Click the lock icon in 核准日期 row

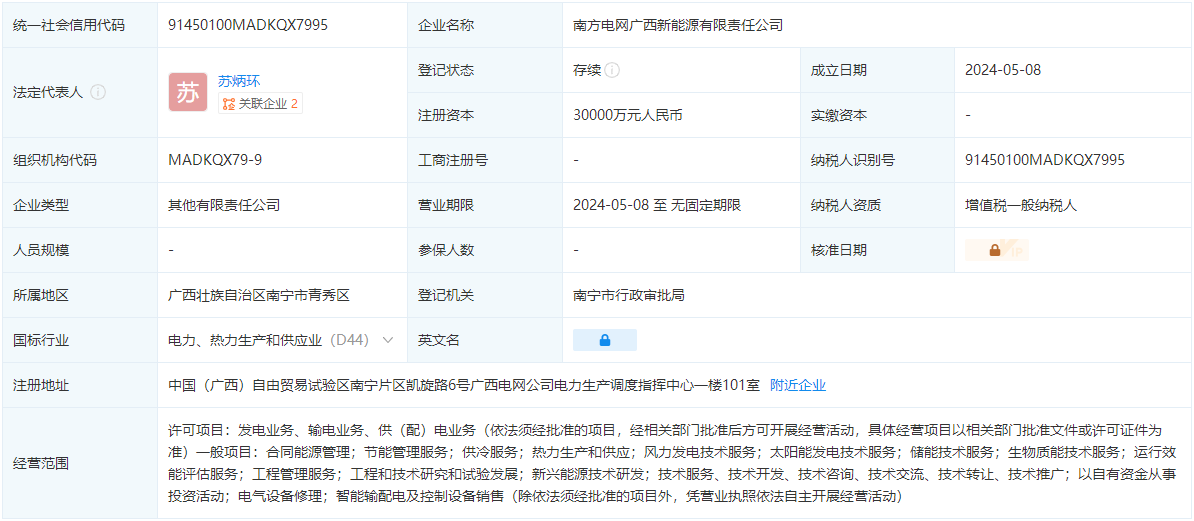point(995,250)
